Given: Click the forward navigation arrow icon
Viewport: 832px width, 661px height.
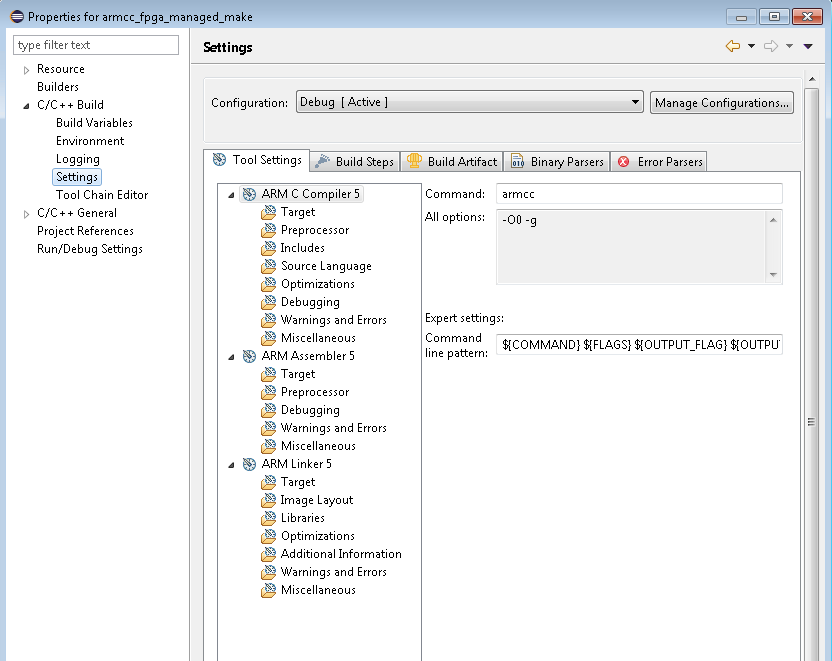Looking at the screenshot, I should point(770,47).
